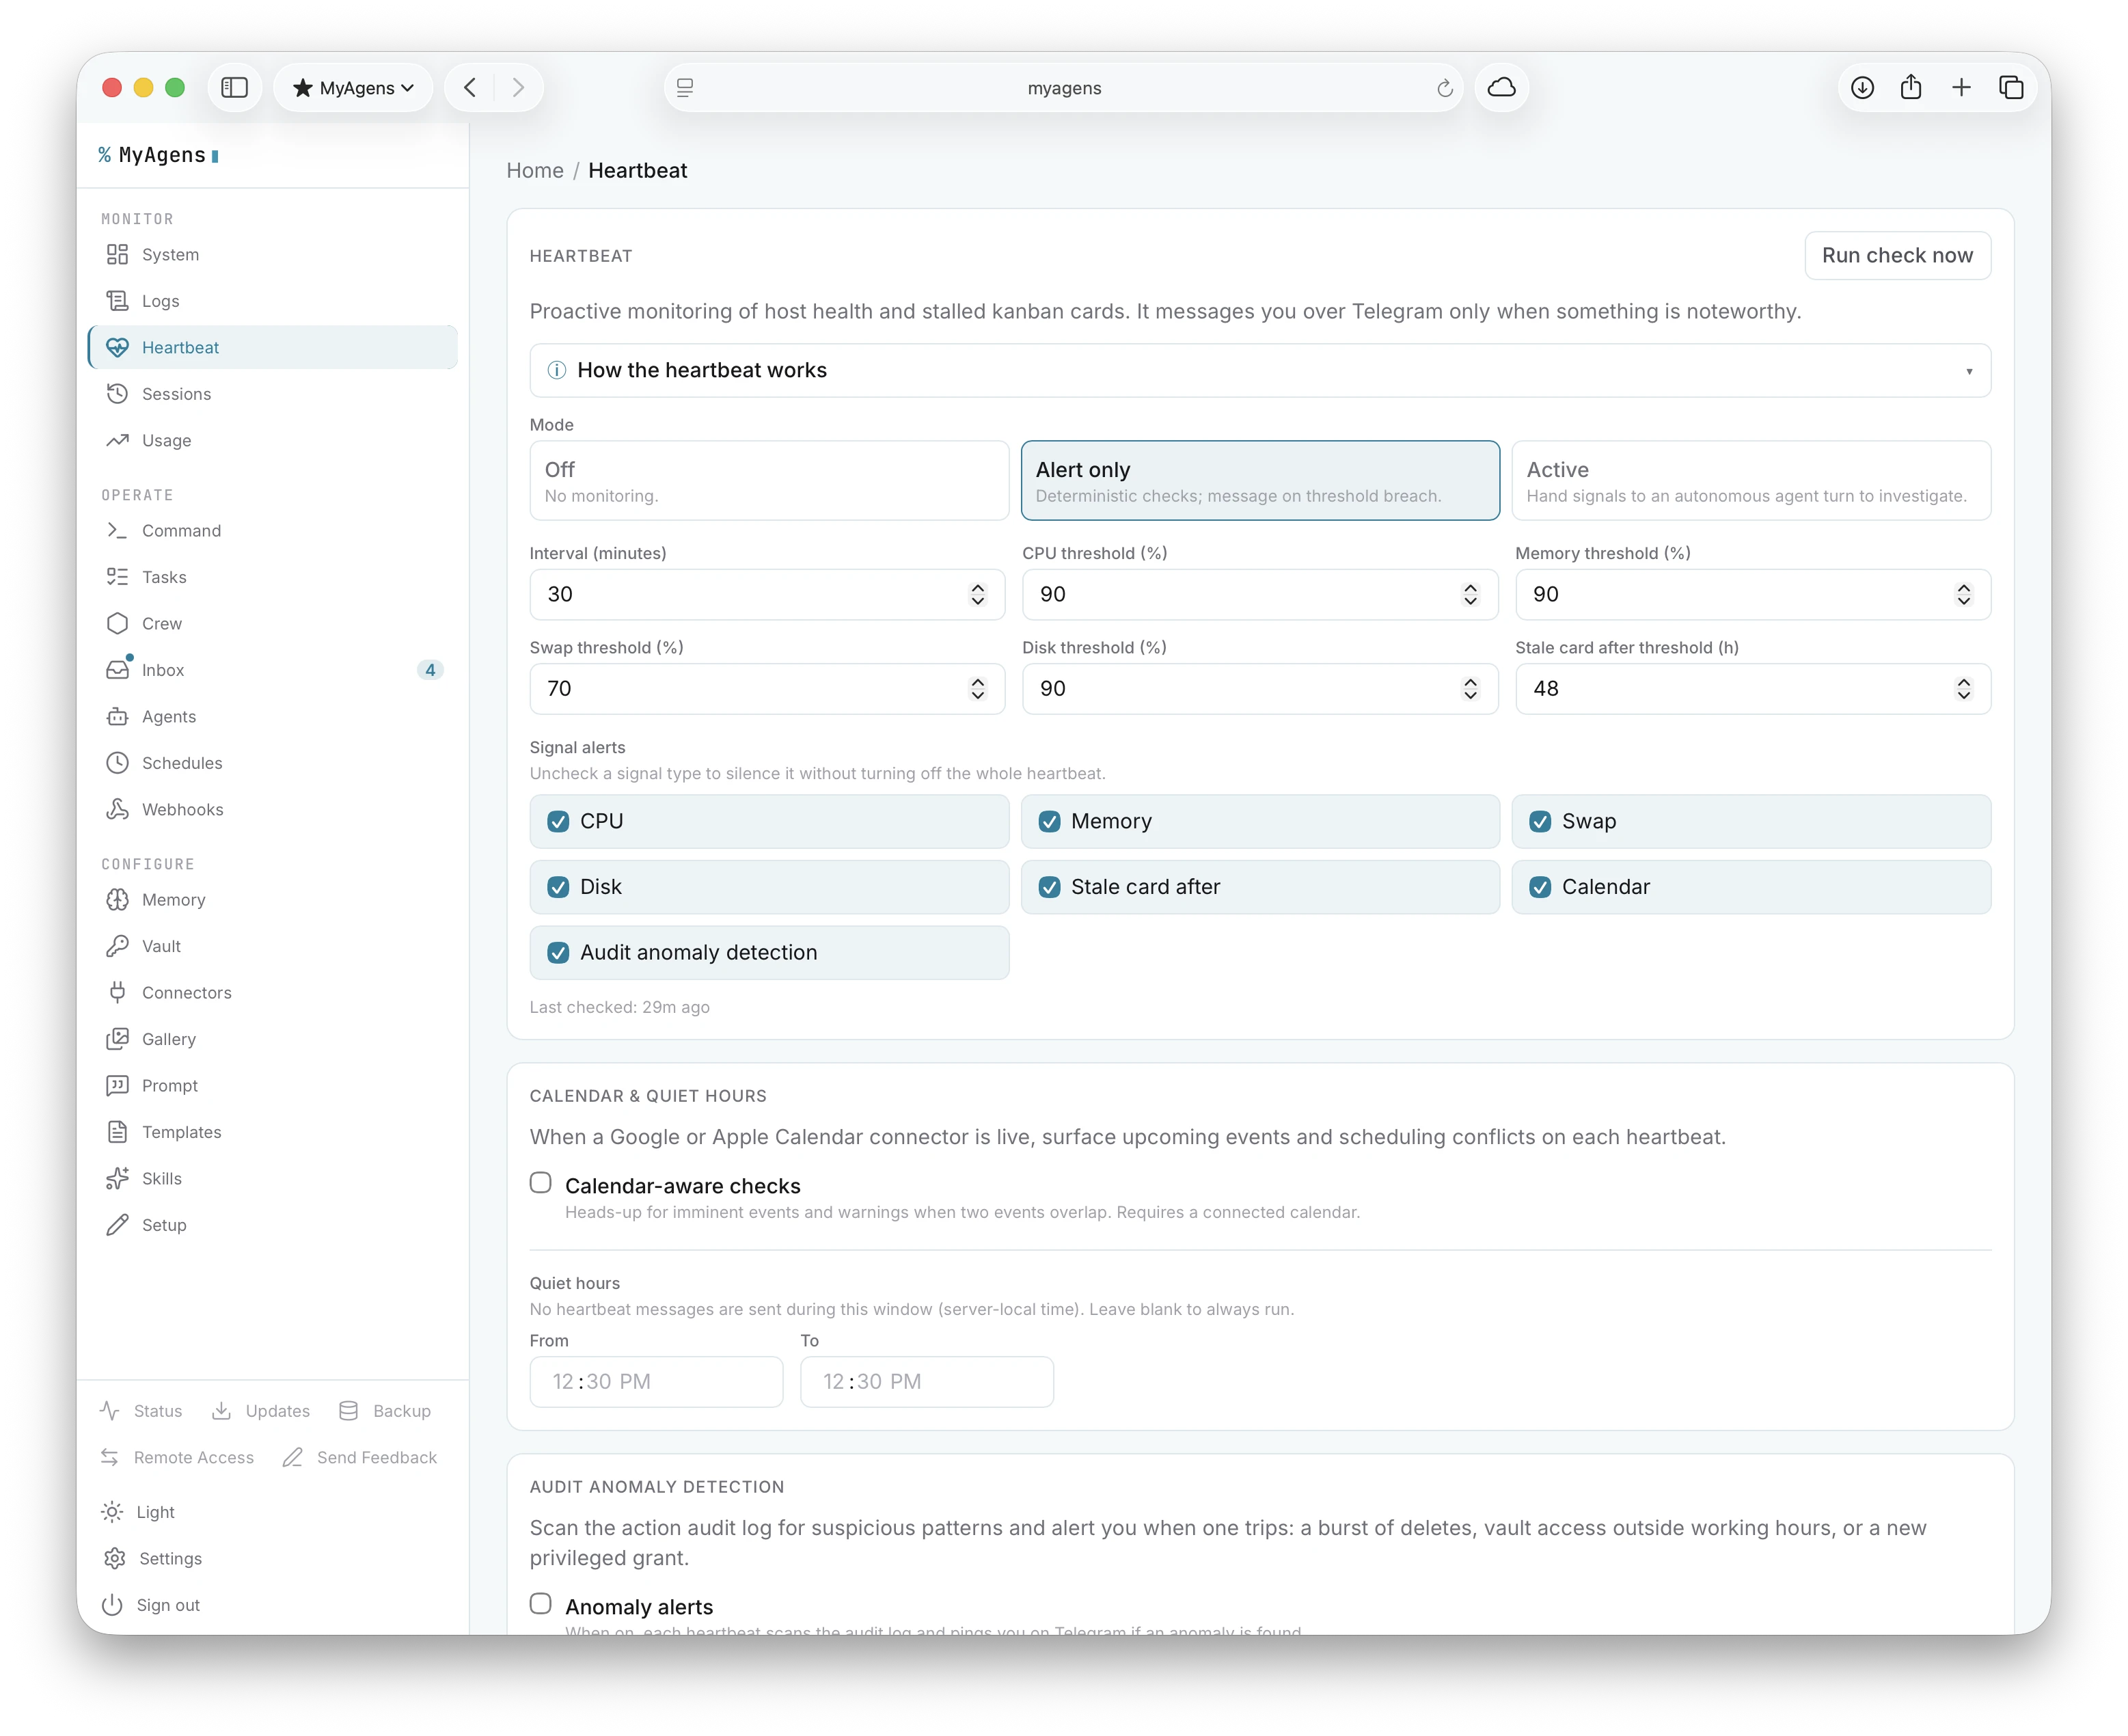2128x1736 pixels.
Task: Click the Gallery images icon
Action: (117, 1039)
